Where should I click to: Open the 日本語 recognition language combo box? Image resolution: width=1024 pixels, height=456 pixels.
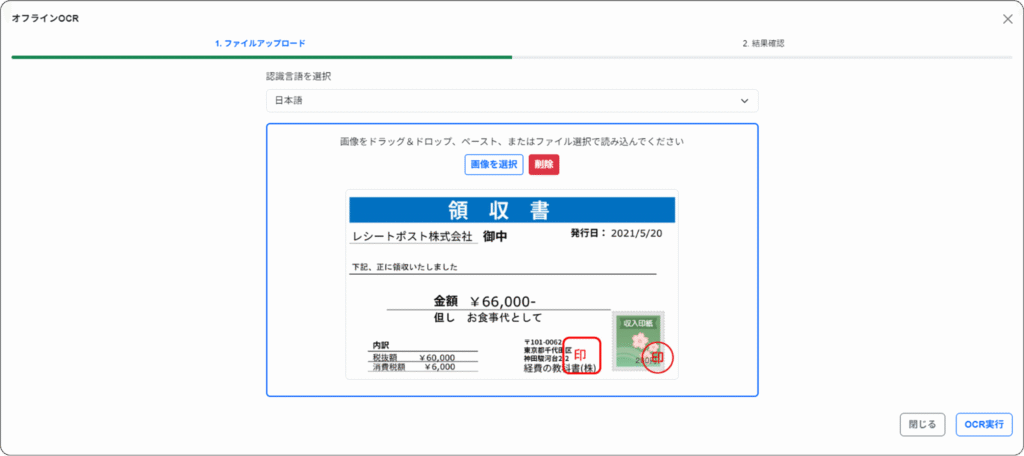coord(511,101)
